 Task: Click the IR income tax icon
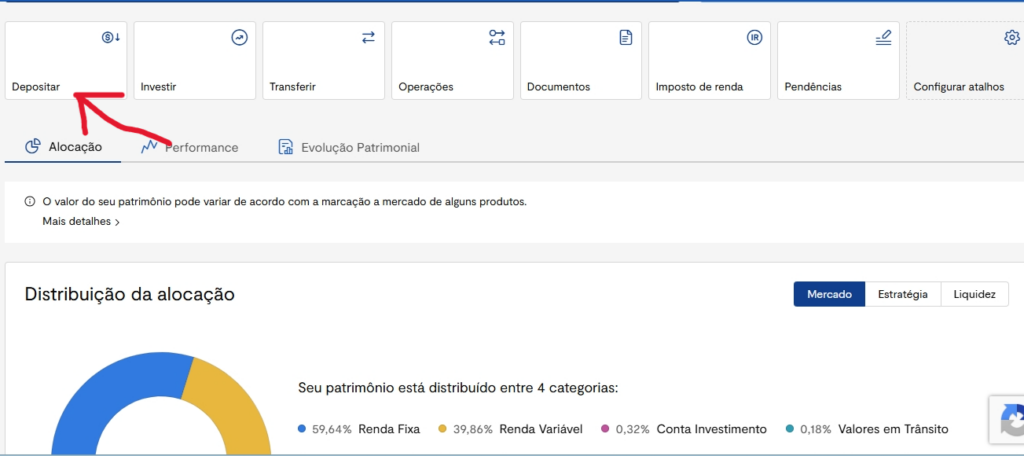(x=754, y=38)
